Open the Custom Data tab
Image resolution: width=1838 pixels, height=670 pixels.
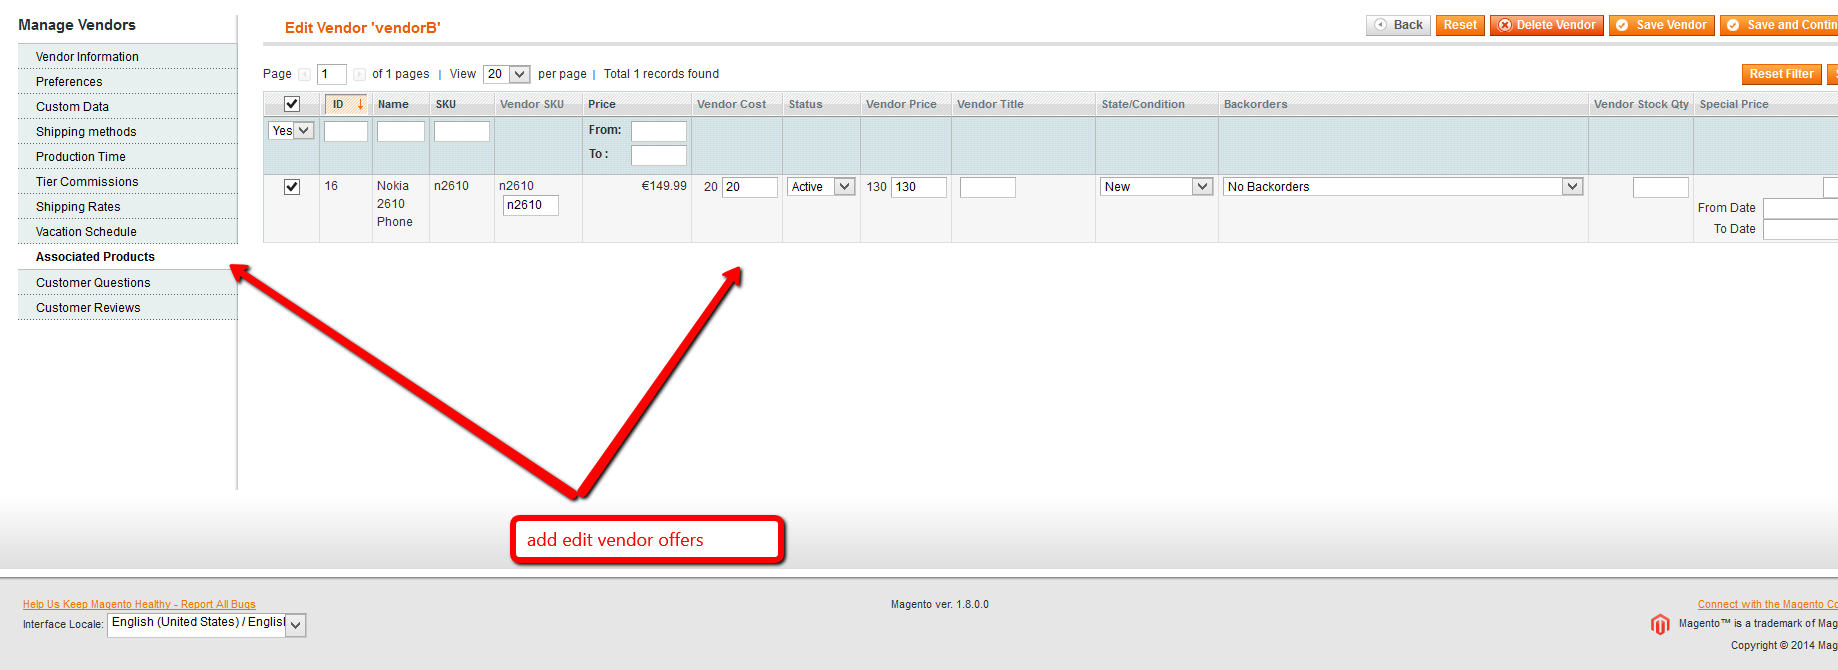(x=128, y=107)
